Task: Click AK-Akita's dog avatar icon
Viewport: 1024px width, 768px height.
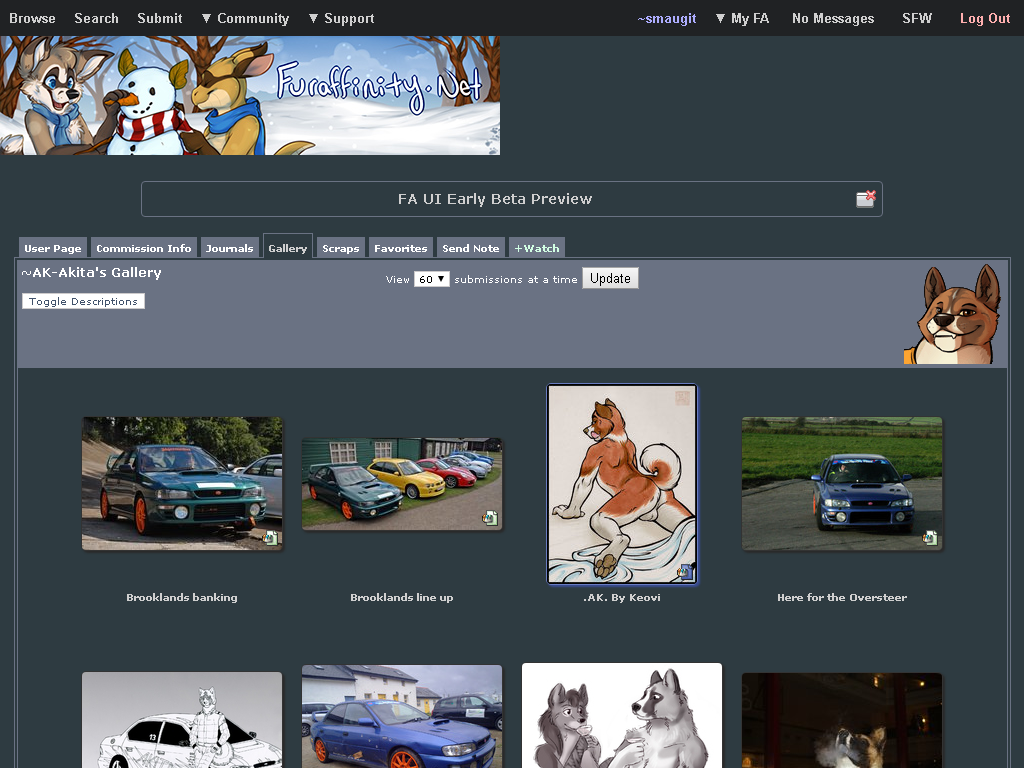Action: point(954,314)
